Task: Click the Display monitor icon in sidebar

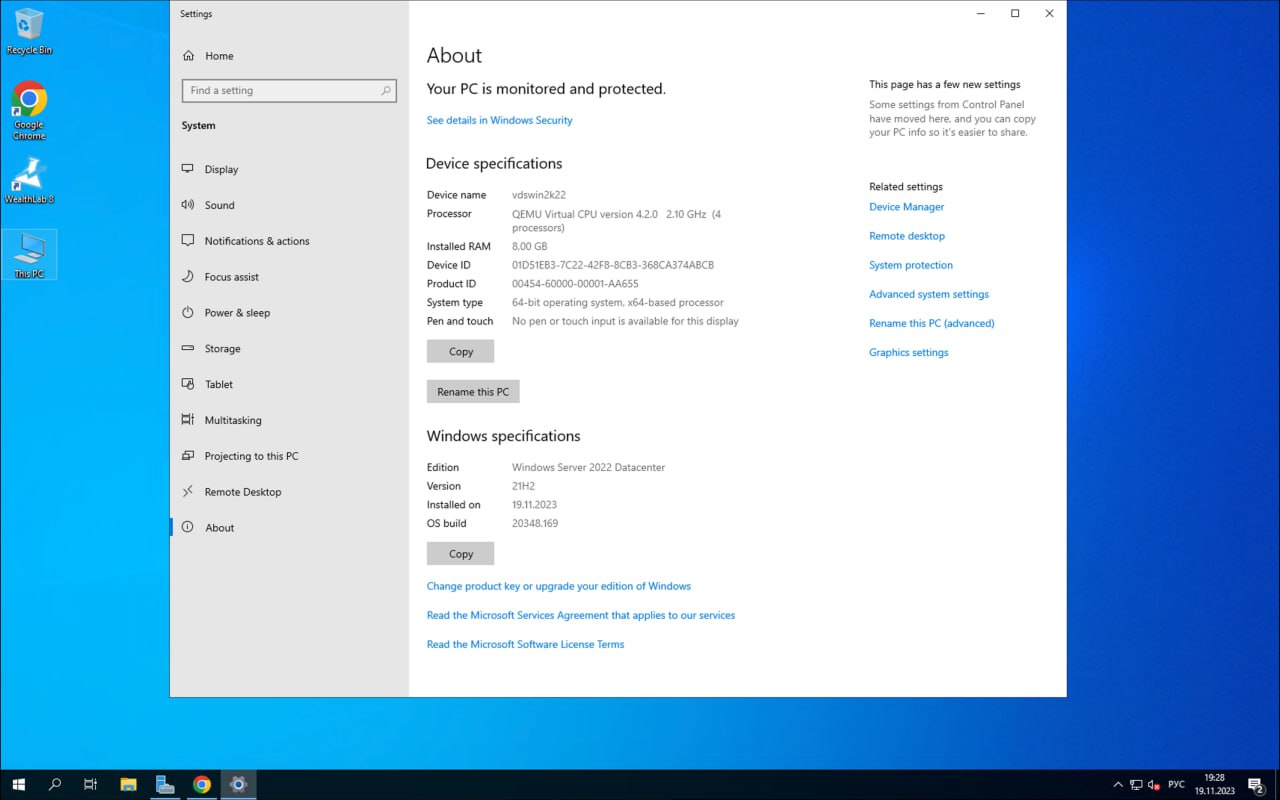Action: click(x=188, y=169)
